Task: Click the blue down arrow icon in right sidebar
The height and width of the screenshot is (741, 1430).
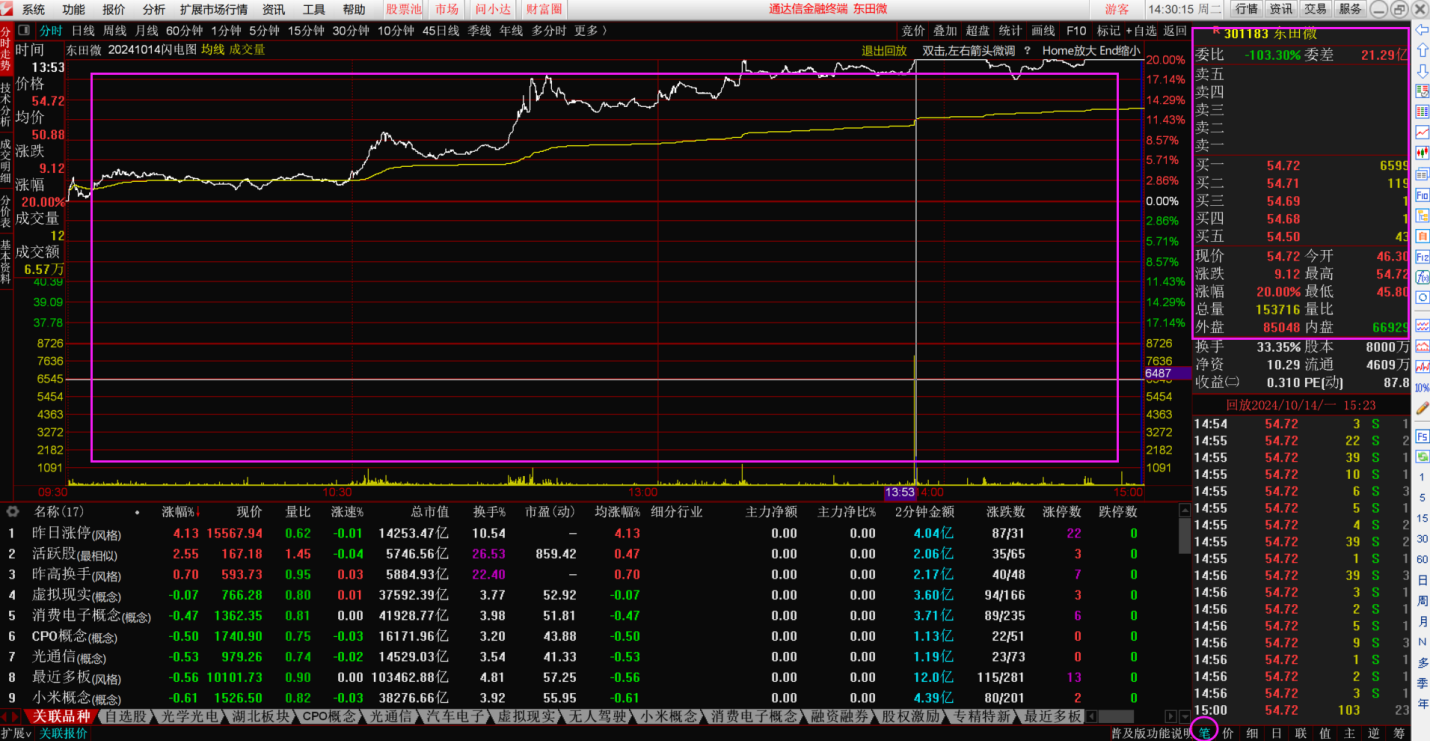Action: click(1423, 71)
